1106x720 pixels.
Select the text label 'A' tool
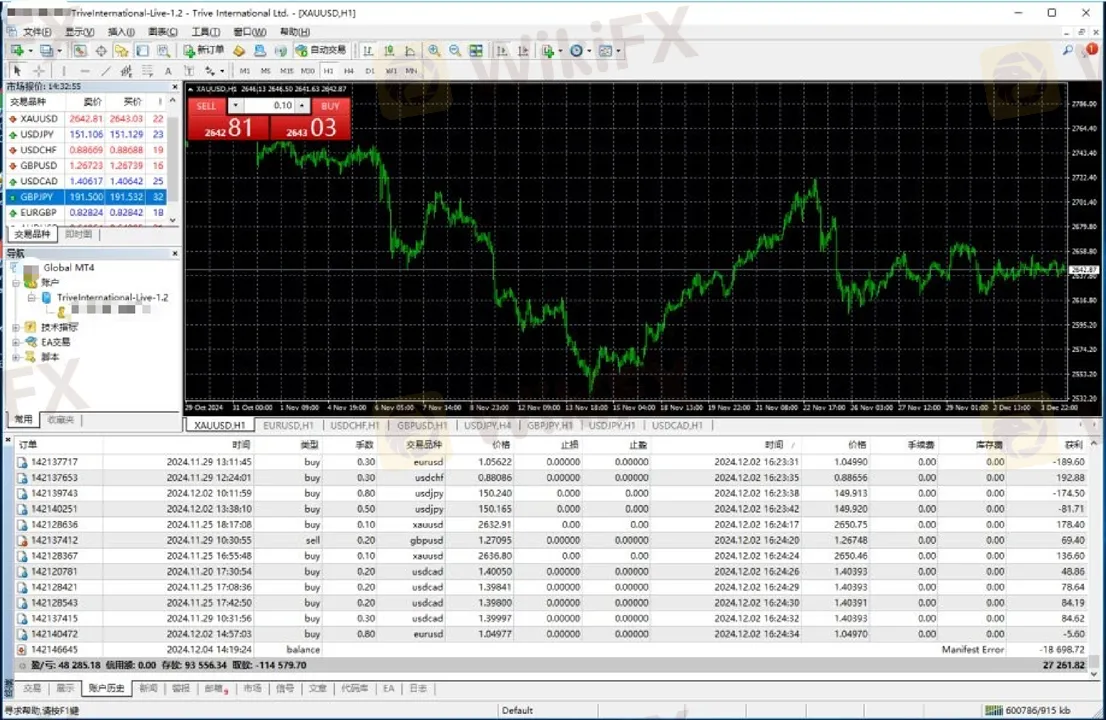(x=168, y=71)
